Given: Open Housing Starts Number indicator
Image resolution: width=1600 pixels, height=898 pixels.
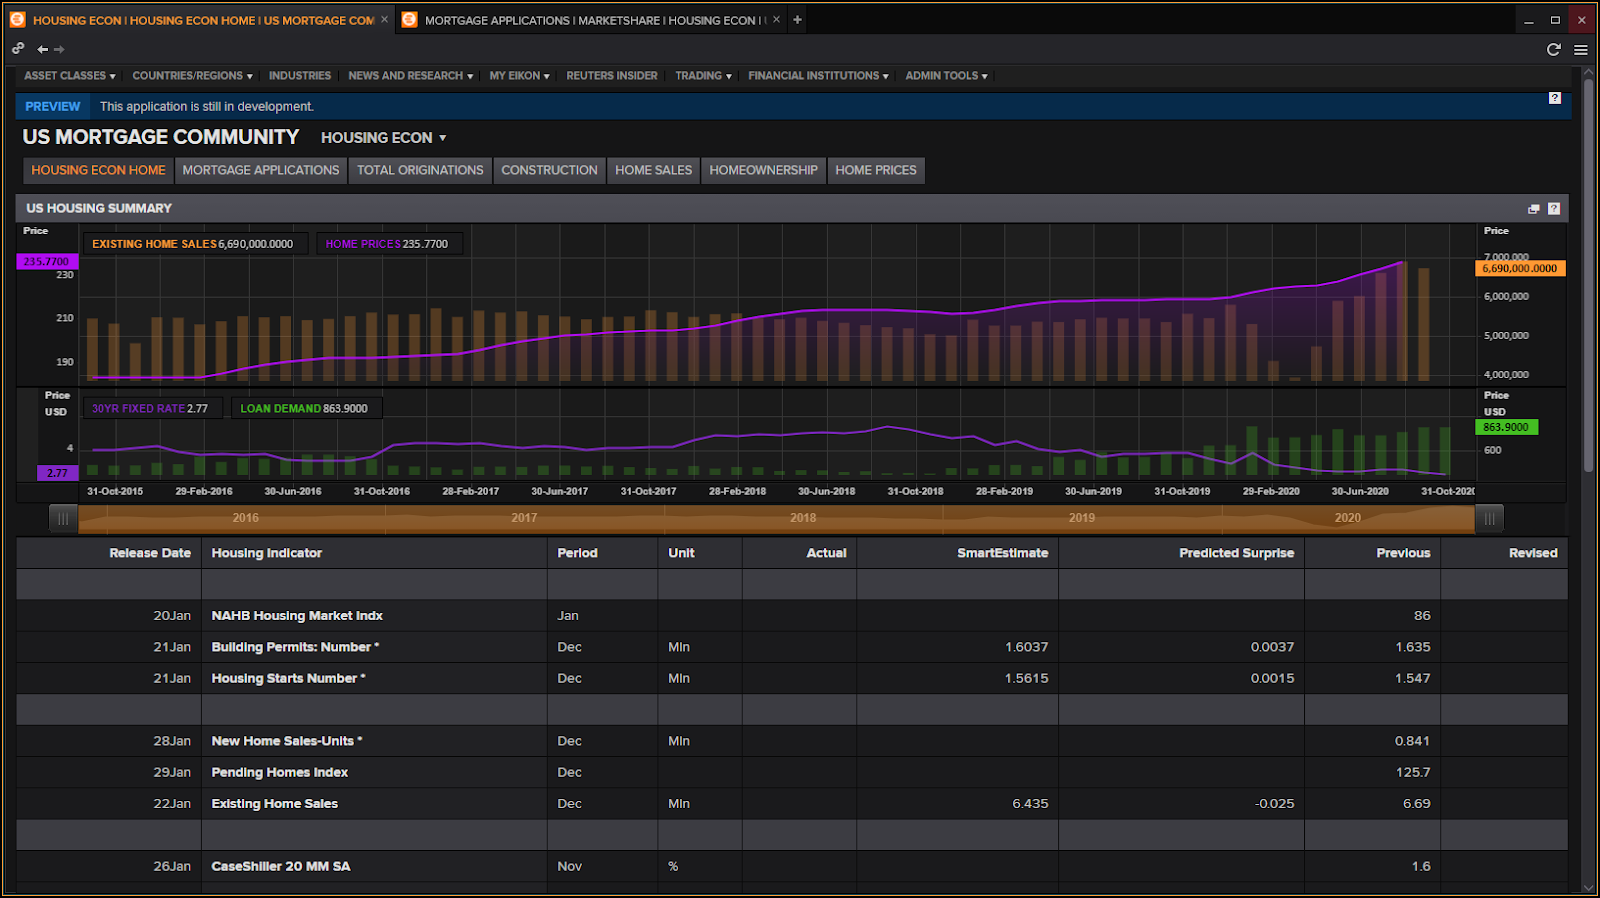Looking at the screenshot, I should [288, 678].
